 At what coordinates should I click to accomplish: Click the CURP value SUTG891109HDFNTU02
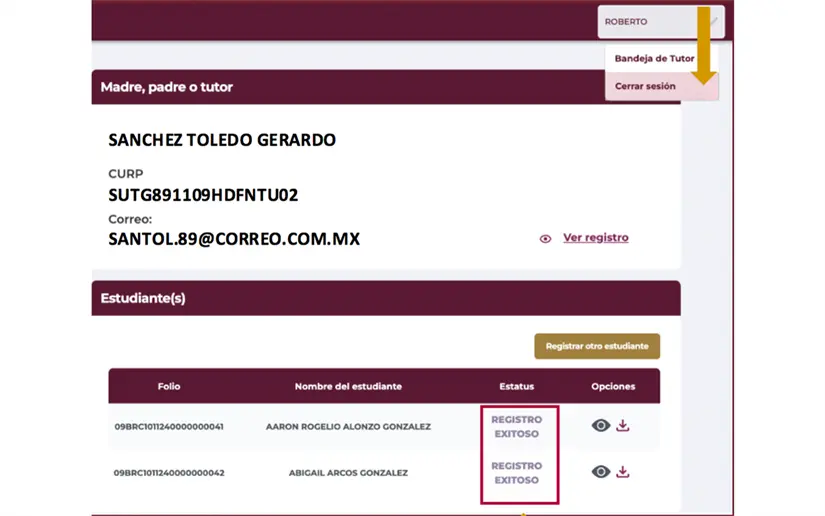[x=203, y=195]
